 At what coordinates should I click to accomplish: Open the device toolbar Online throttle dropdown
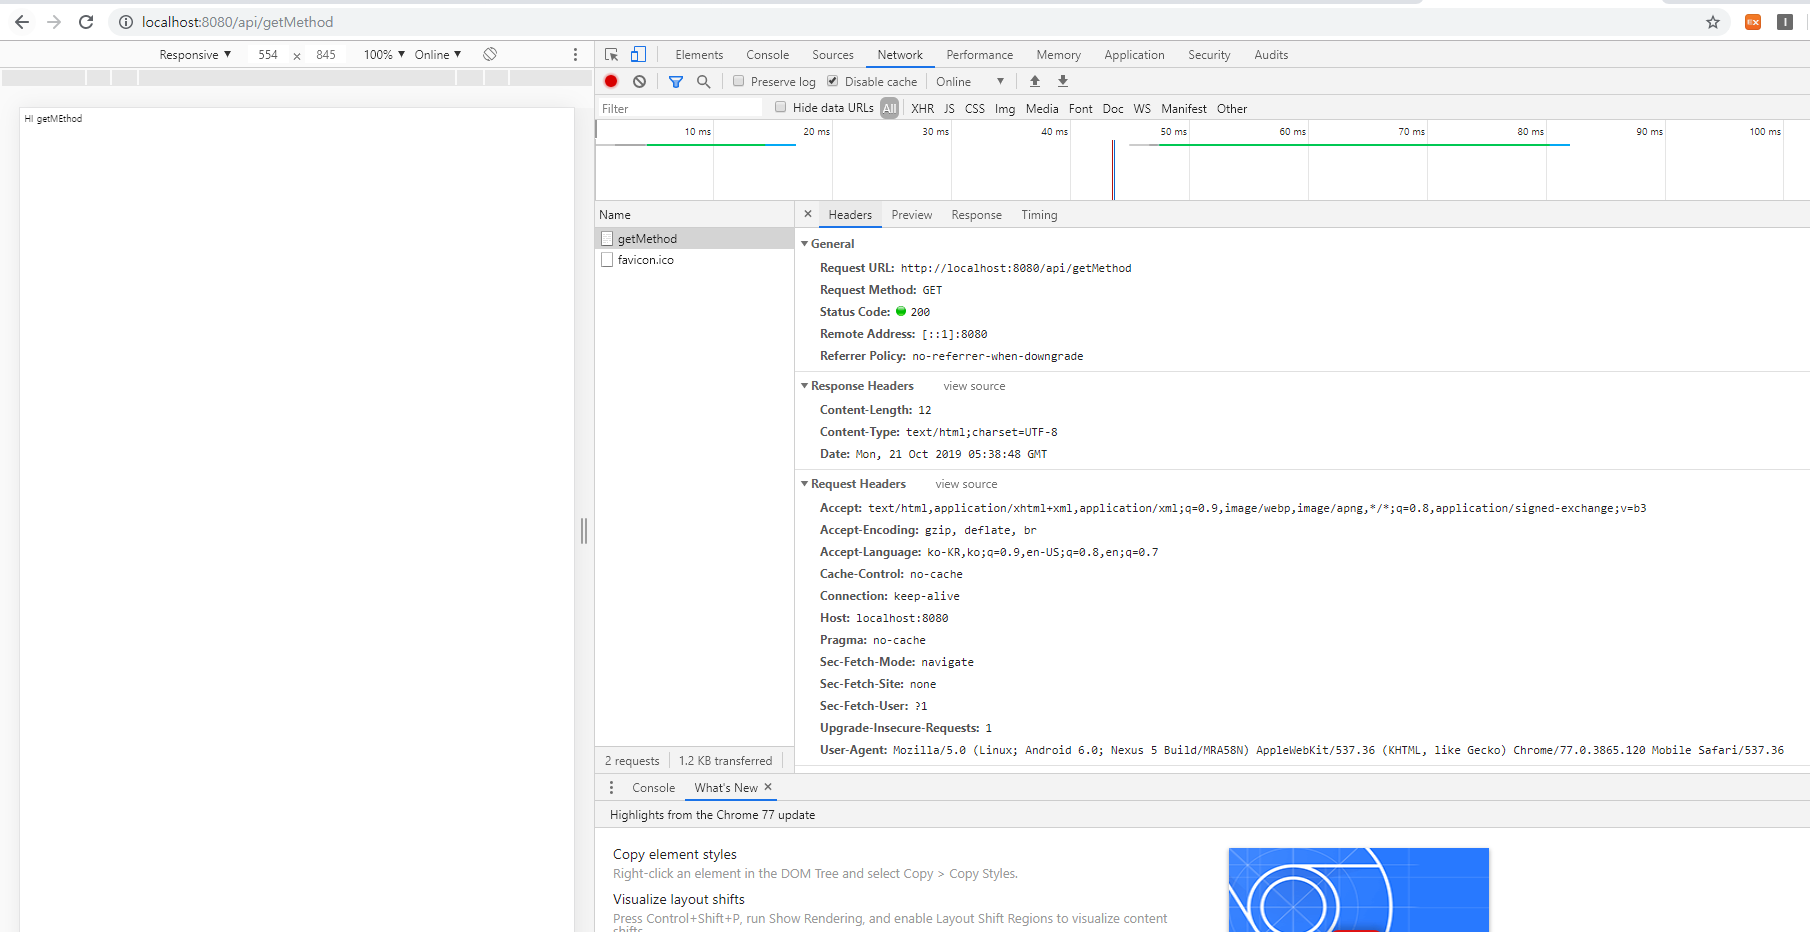[x=438, y=55]
